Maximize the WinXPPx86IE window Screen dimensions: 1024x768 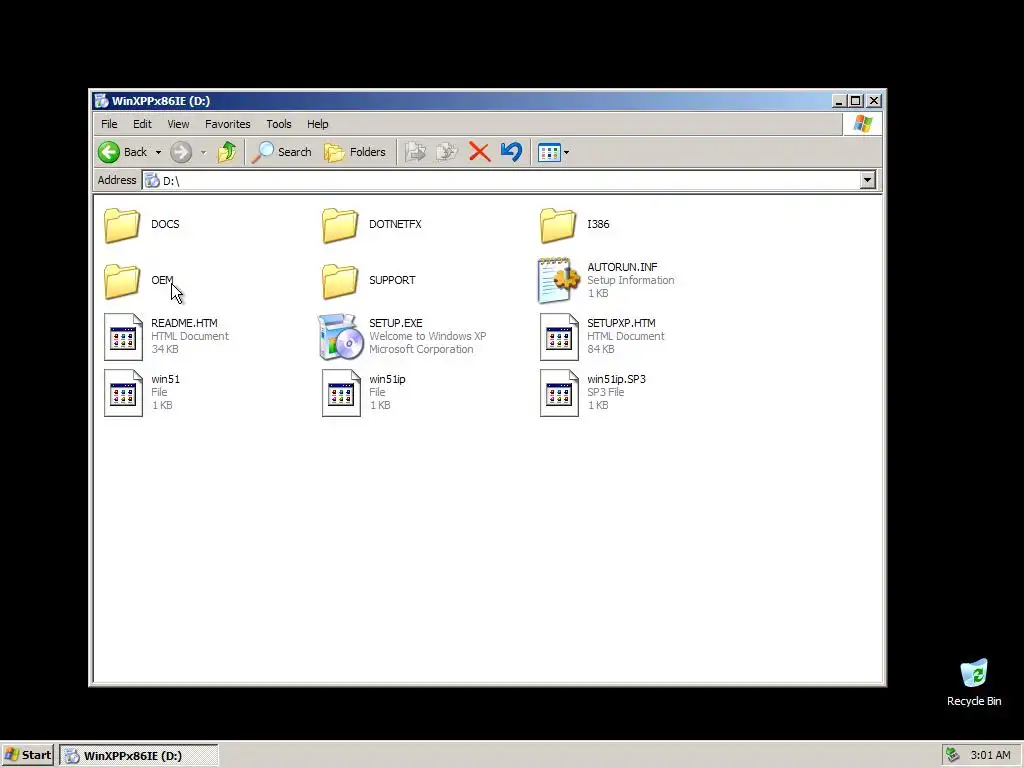click(x=856, y=101)
